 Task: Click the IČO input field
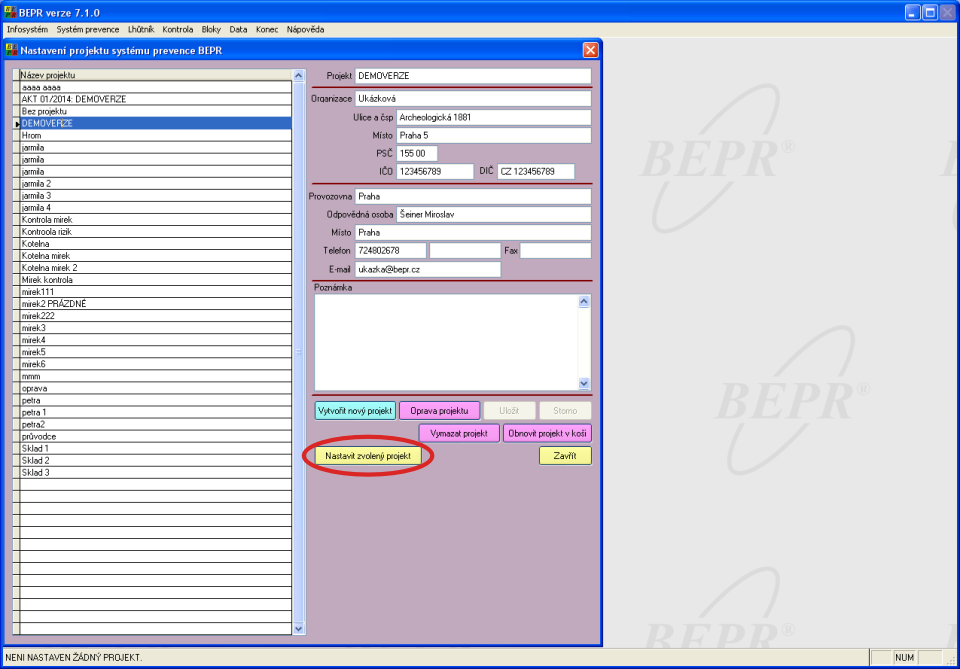[x=435, y=172]
